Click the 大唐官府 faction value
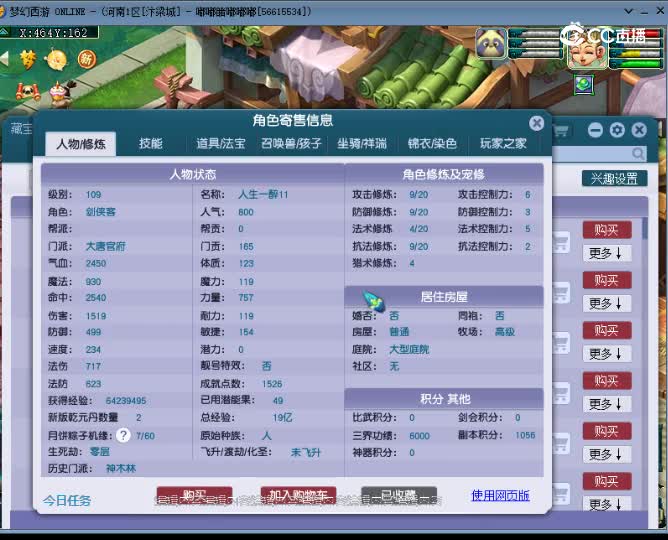This screenshot has height=540, width=668. click(x=105, y=246)
